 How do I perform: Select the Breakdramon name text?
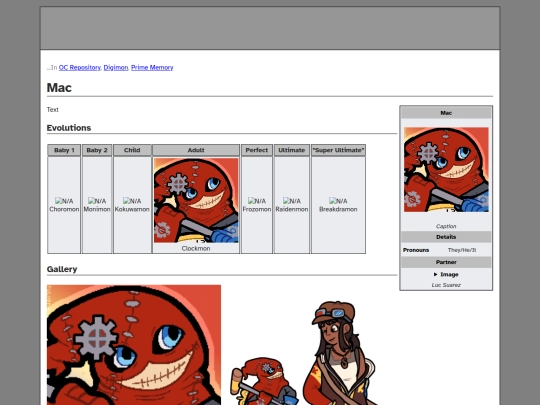tap(338, 209)
